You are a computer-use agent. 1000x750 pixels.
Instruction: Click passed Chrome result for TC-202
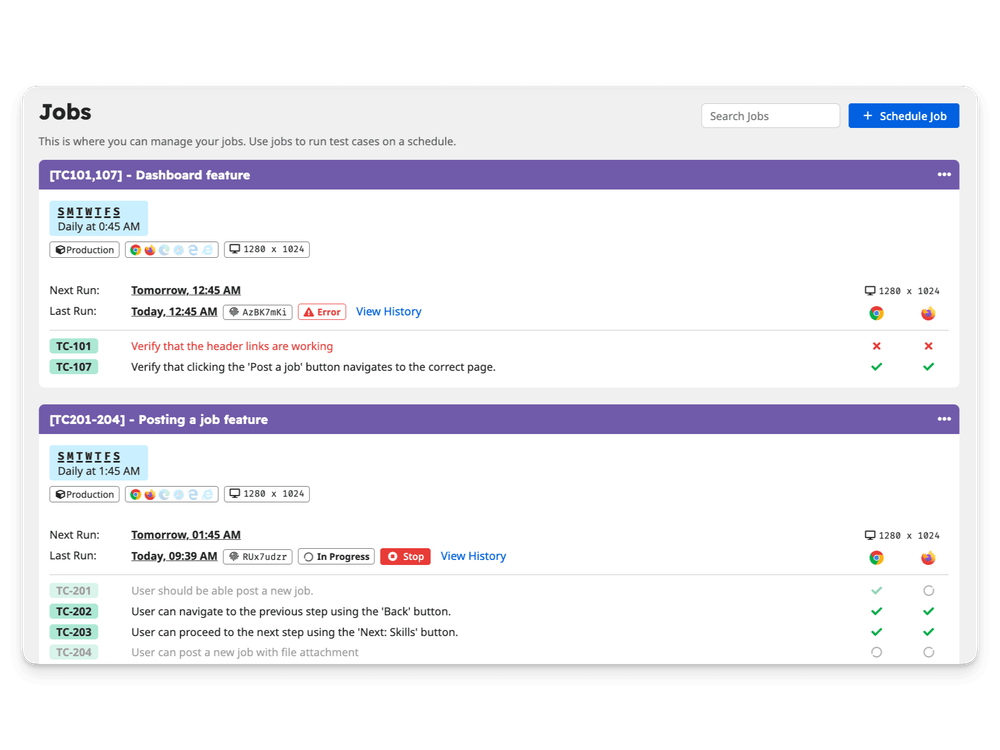tap(876, 611)
